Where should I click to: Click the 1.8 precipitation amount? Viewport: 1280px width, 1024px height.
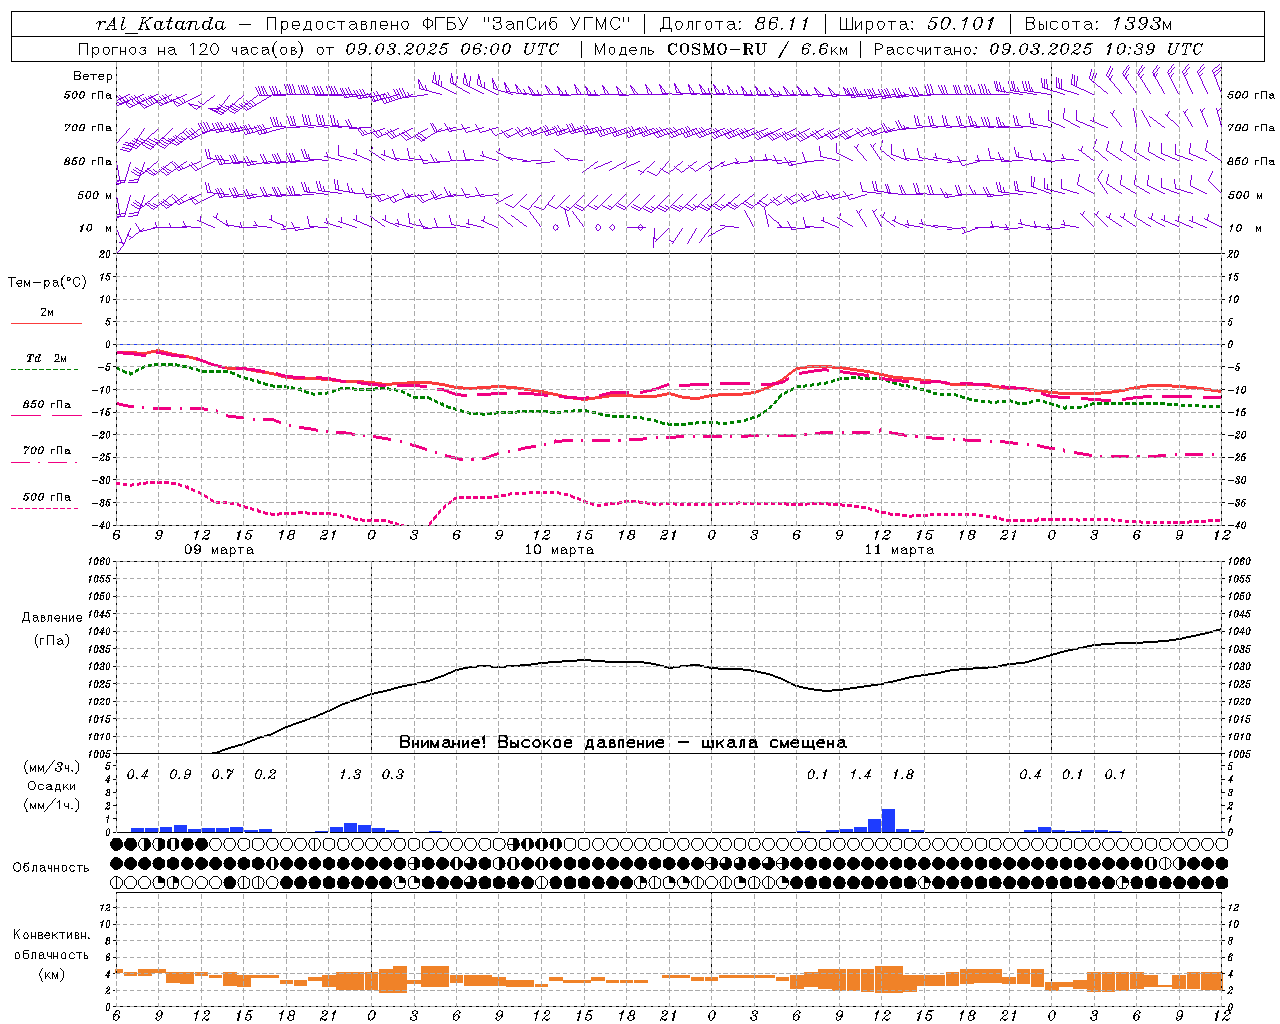coord(902,775)
